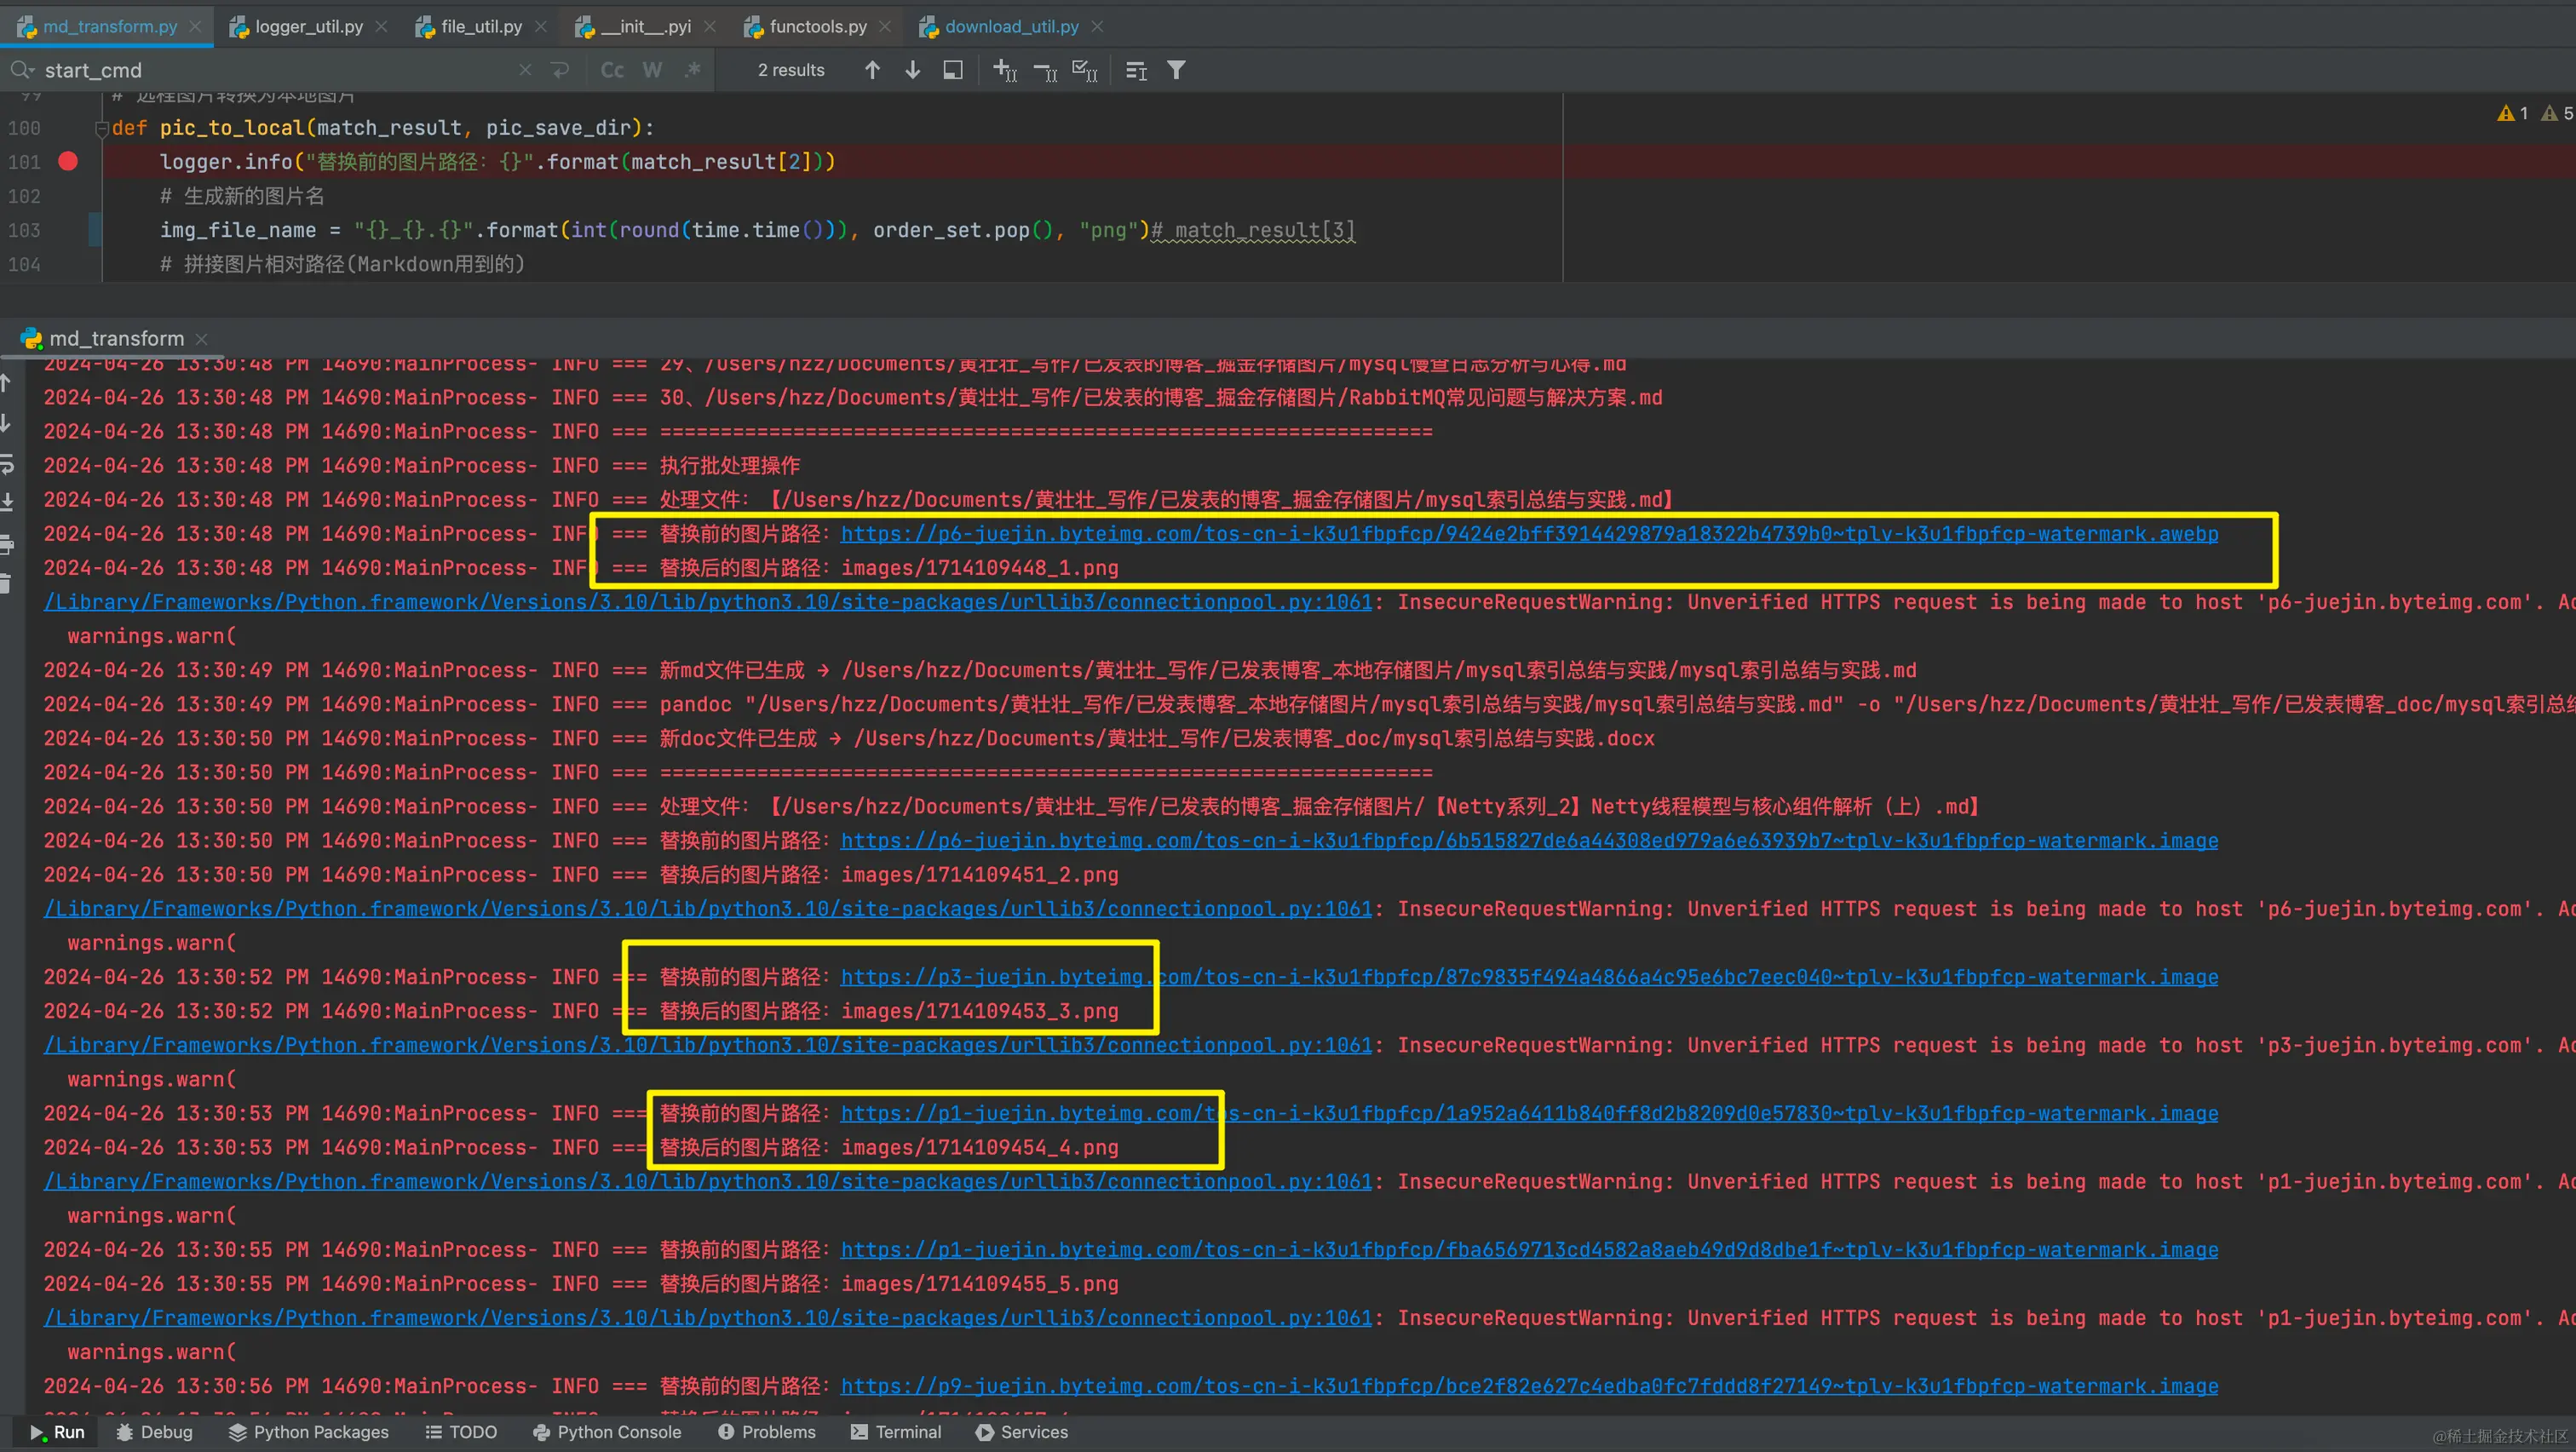Viewport: 2576px width, 1452px height.
Task: Click select all occurrences icon
Action: 1084,70
